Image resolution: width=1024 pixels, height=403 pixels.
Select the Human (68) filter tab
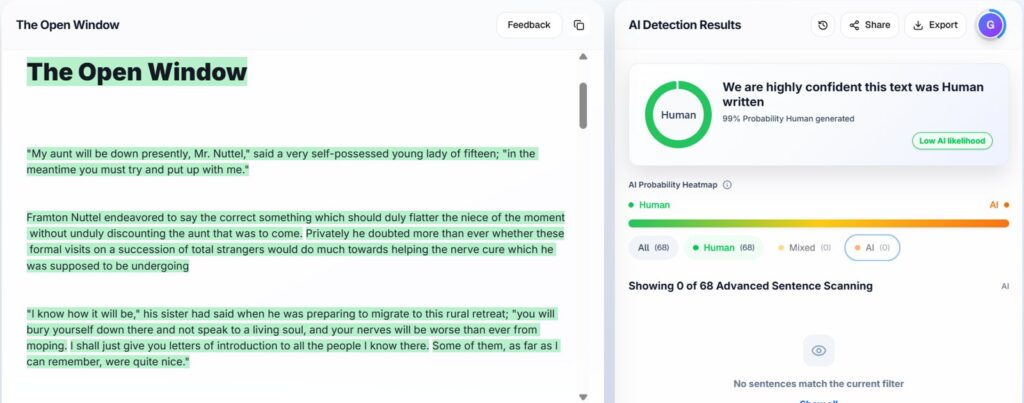[724, 248]
